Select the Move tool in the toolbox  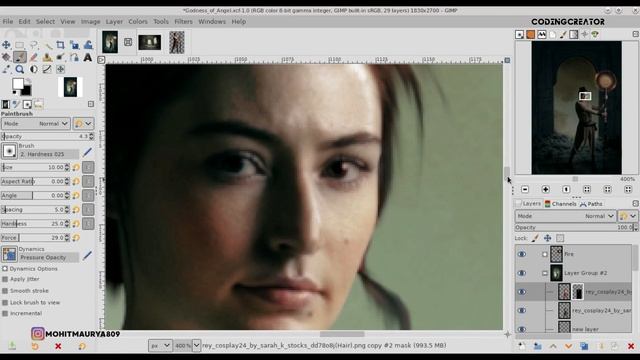pos(6,44)
